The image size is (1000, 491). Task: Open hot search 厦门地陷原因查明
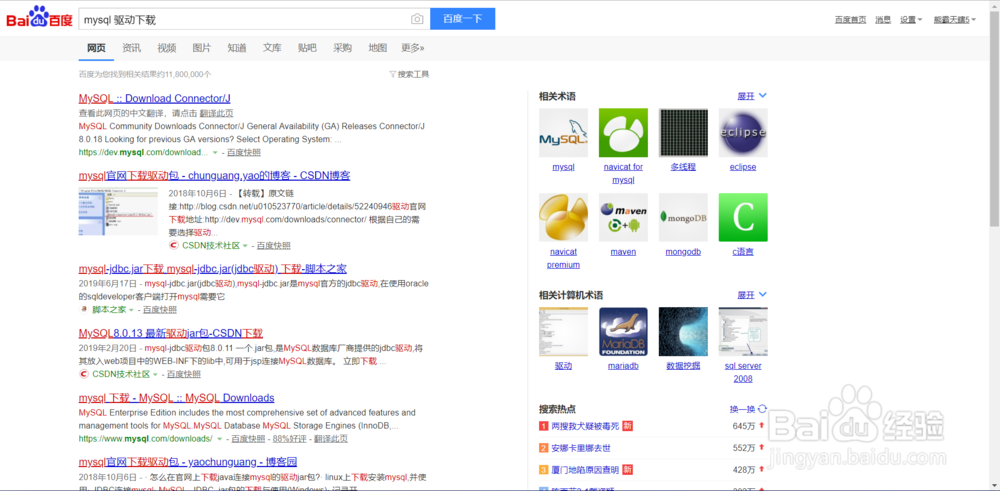click(585, 470)
